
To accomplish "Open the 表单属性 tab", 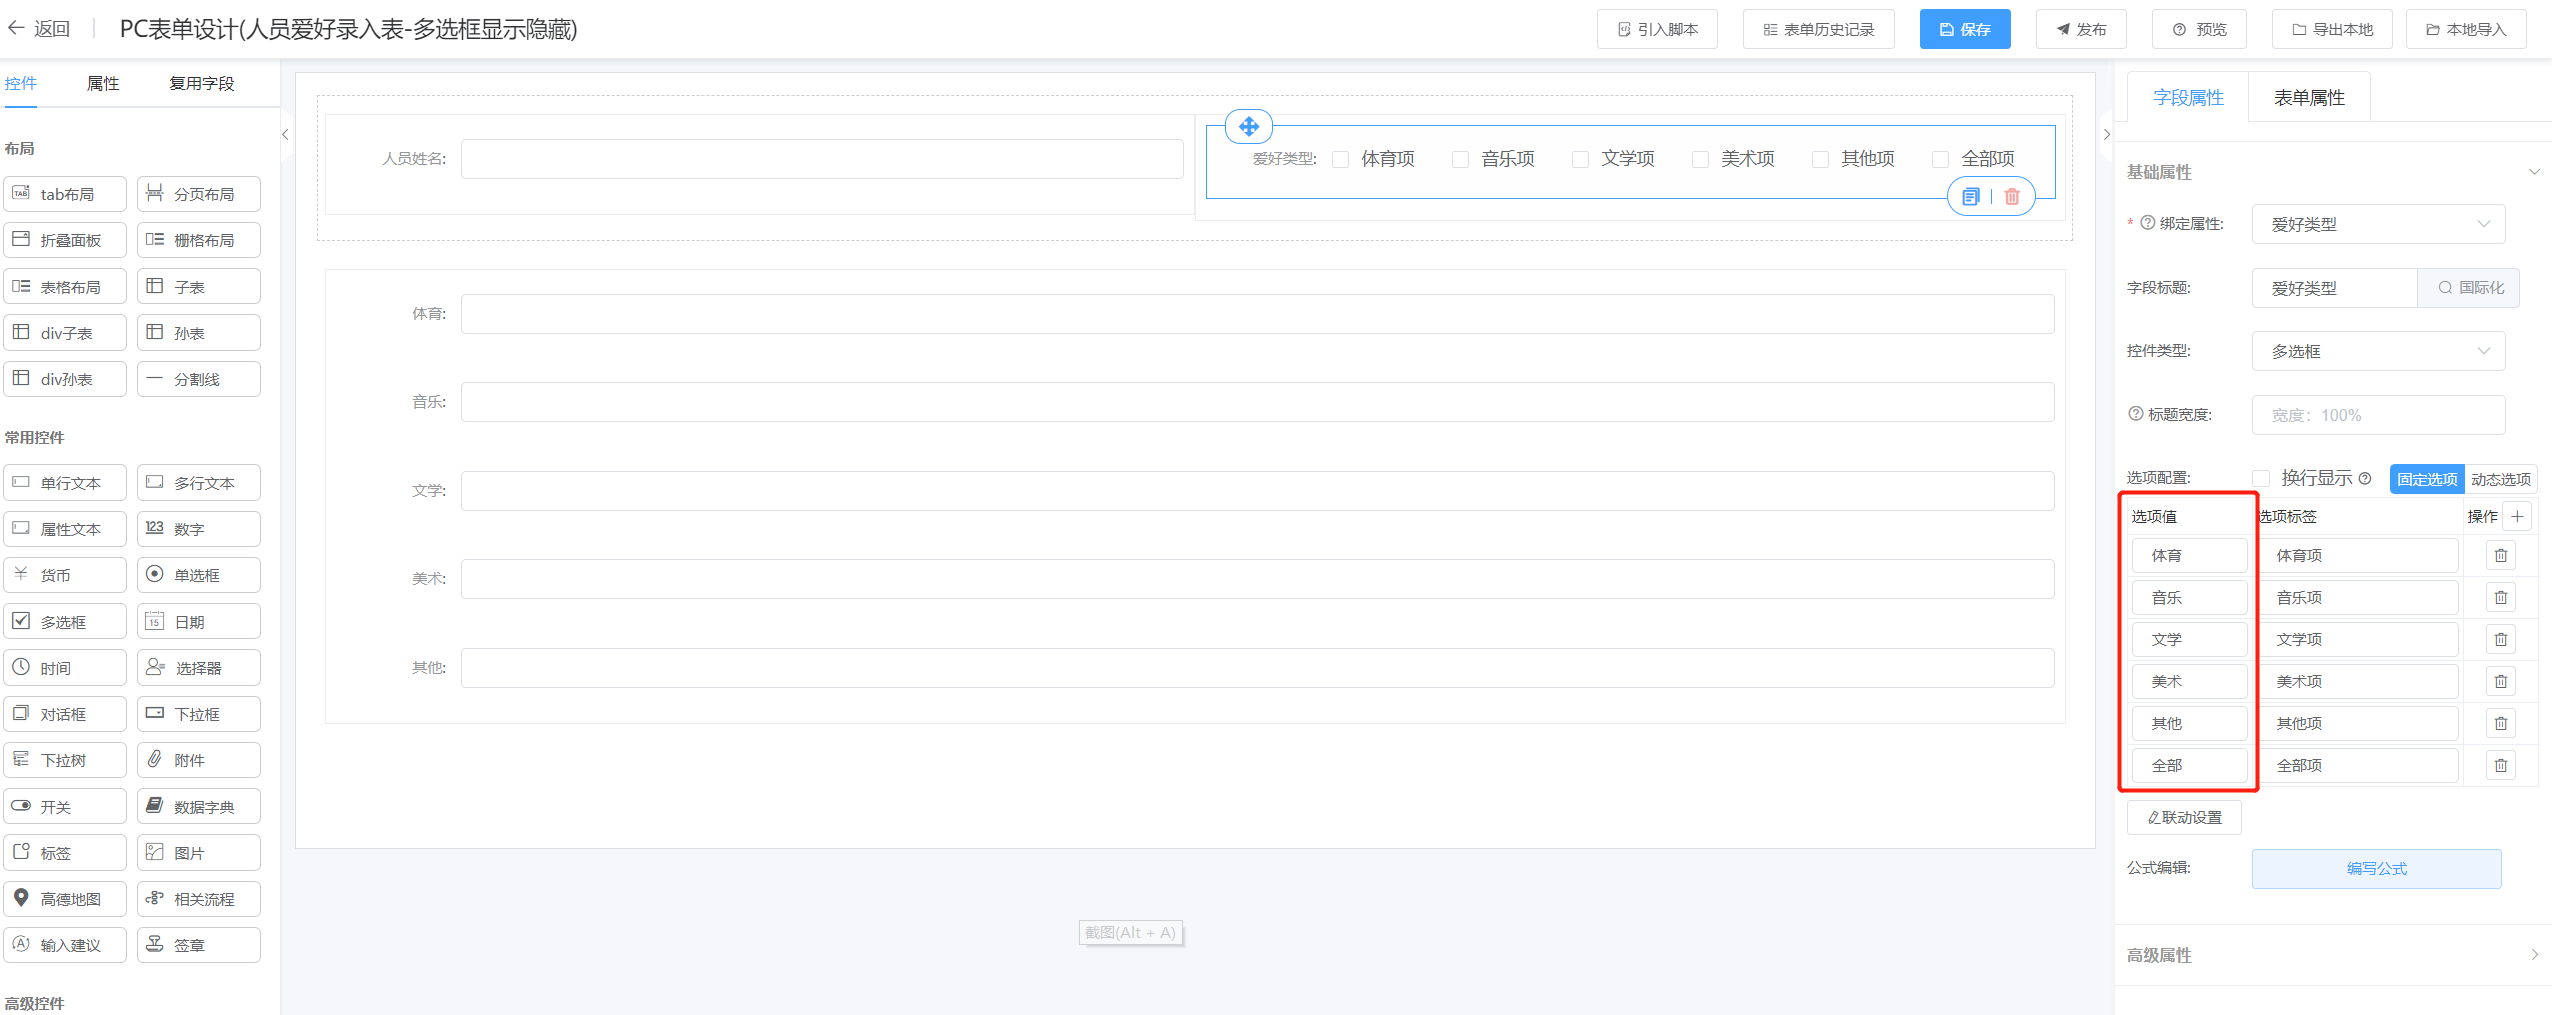I will pyautogui.click(x=2309, y=98).
